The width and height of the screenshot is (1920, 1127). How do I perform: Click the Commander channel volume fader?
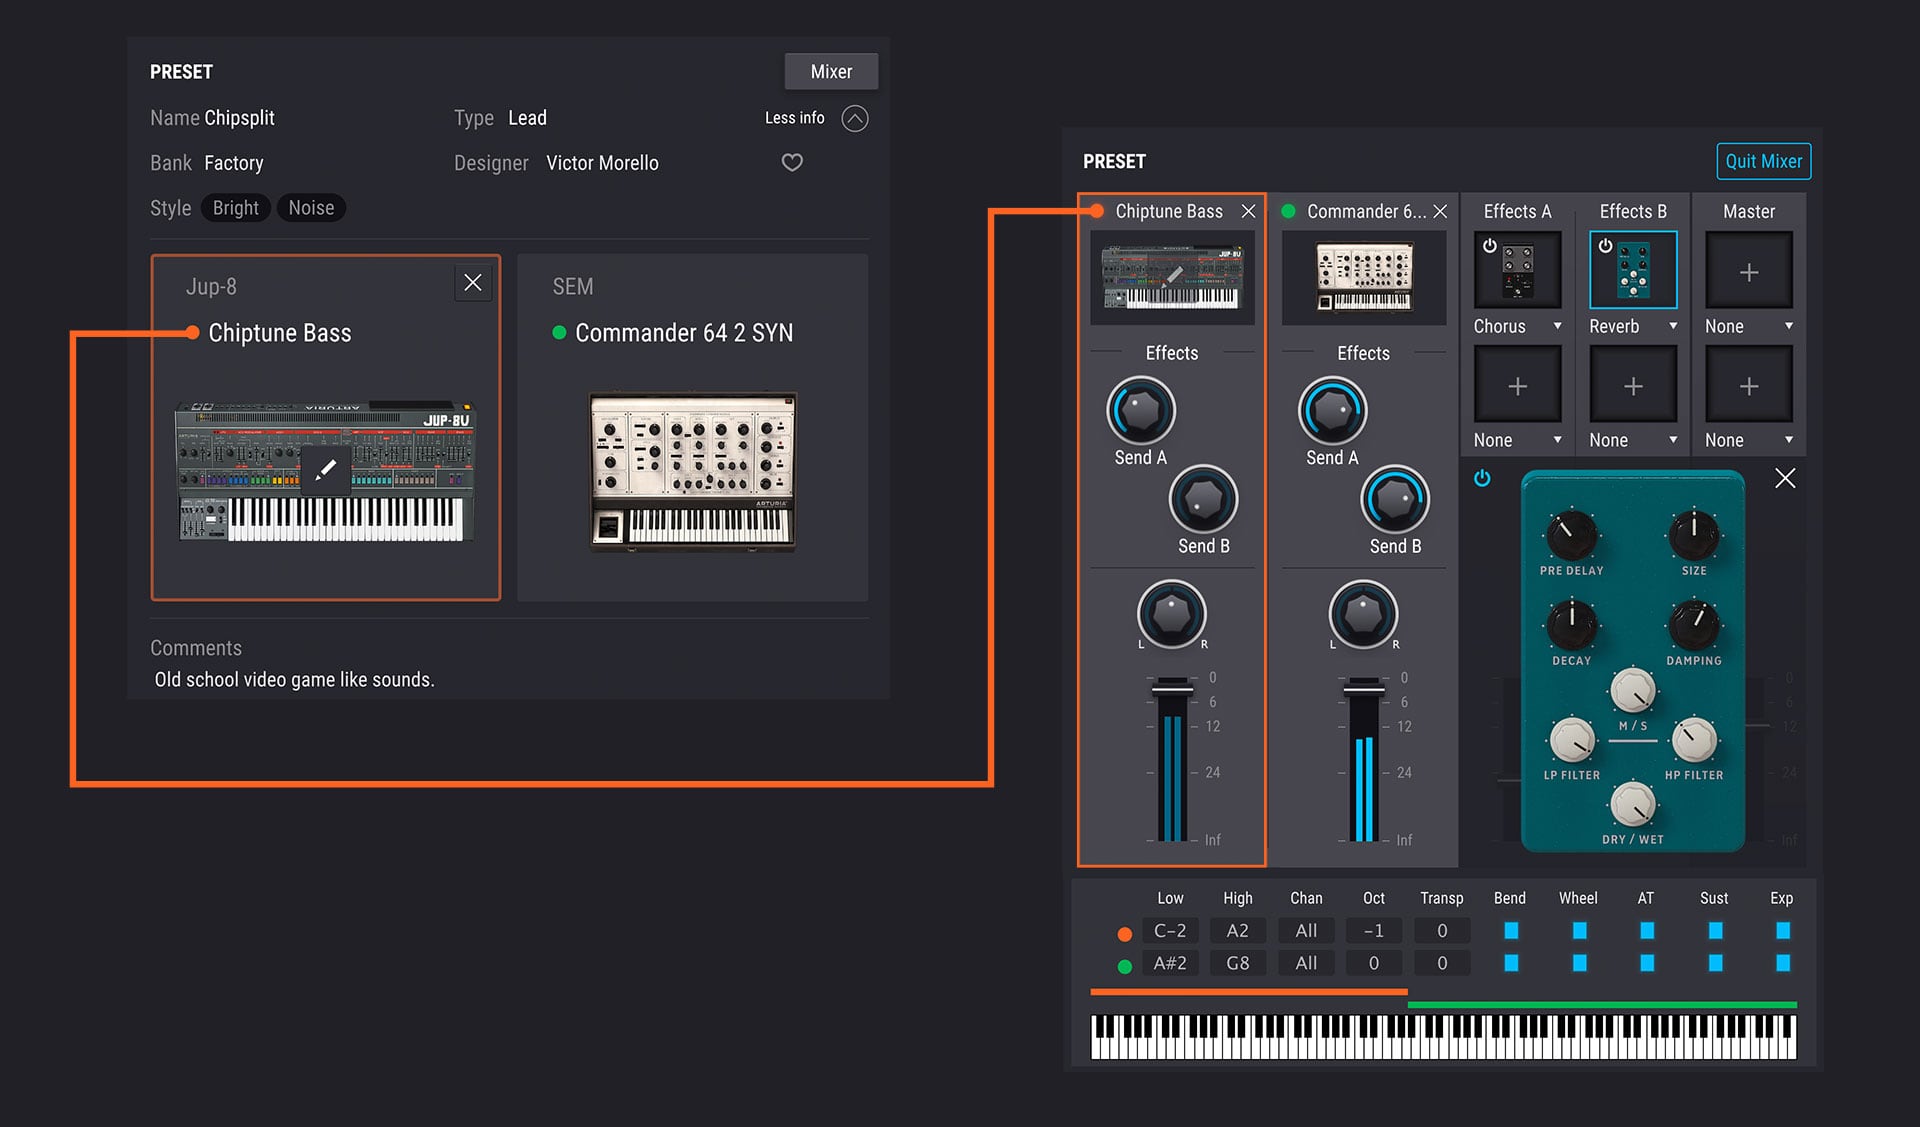pyautogui.click(x=1364, y=688)
